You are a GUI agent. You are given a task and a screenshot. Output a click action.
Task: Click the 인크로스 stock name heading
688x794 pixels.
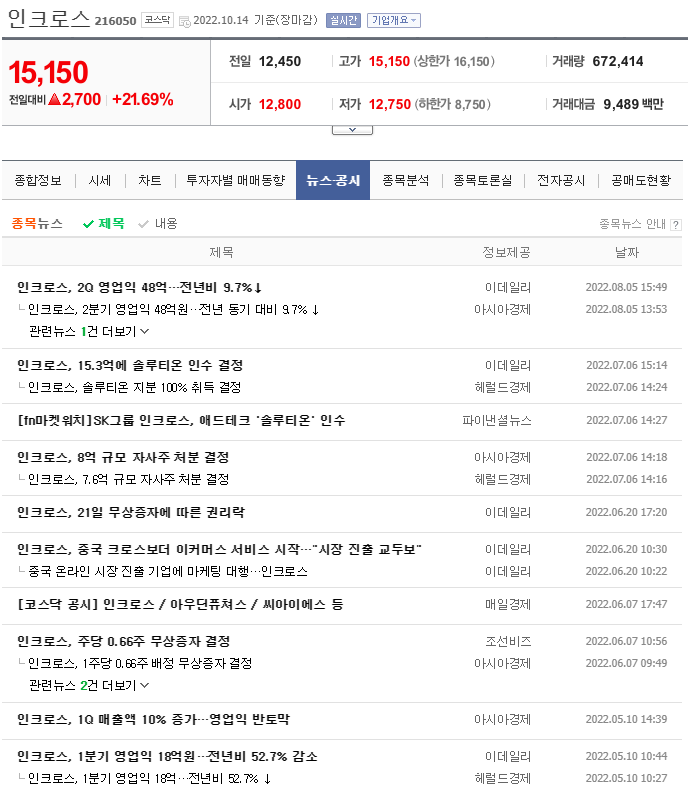click(x=49, y=18)
